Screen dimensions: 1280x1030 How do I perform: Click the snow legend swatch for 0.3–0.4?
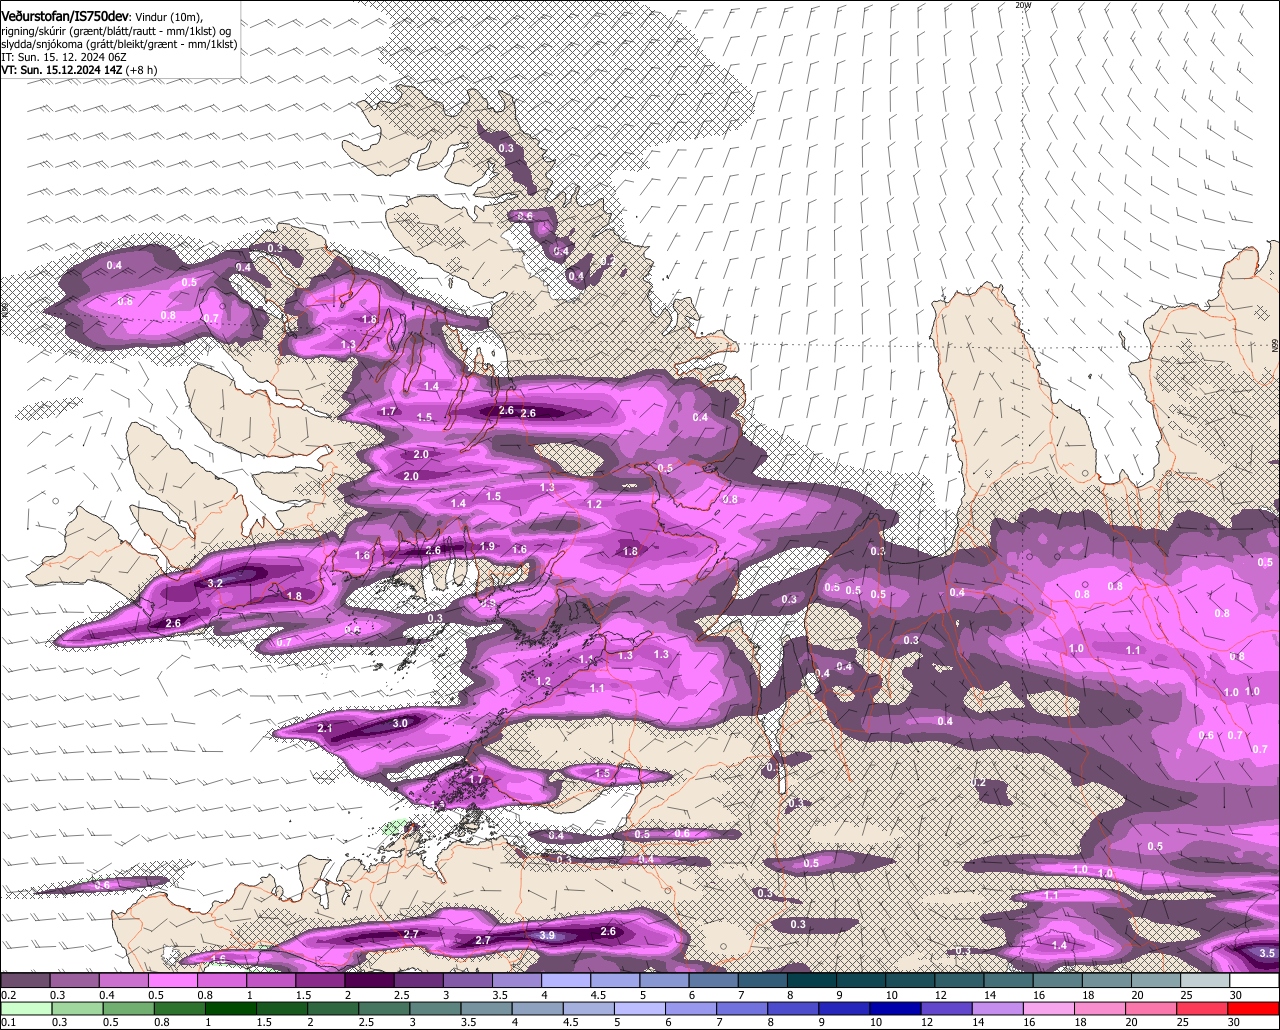(x=76, y=980)
